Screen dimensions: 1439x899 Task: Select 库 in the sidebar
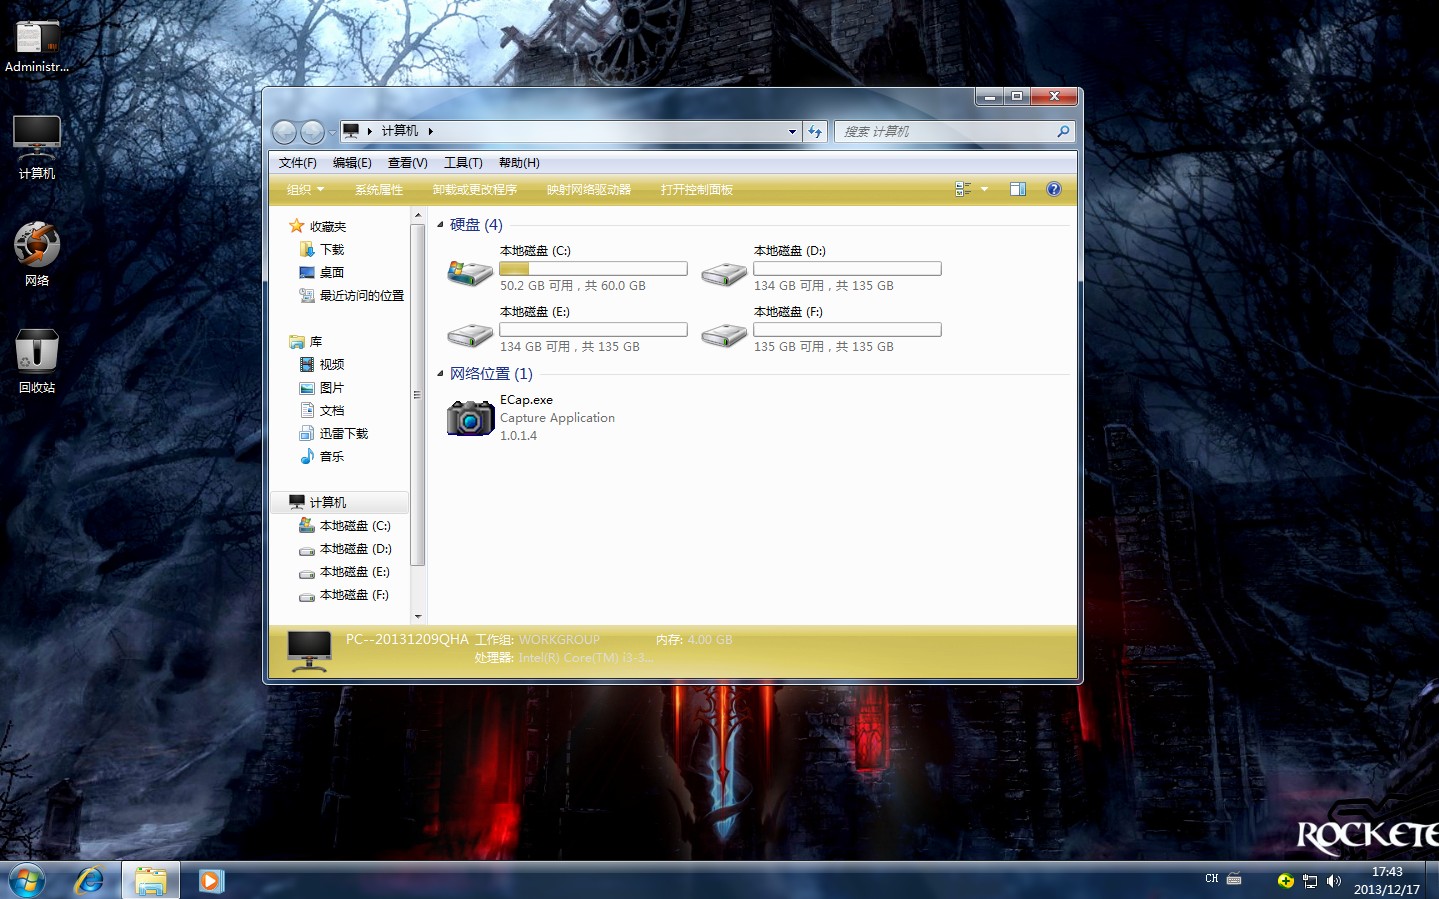coord(305,341)
